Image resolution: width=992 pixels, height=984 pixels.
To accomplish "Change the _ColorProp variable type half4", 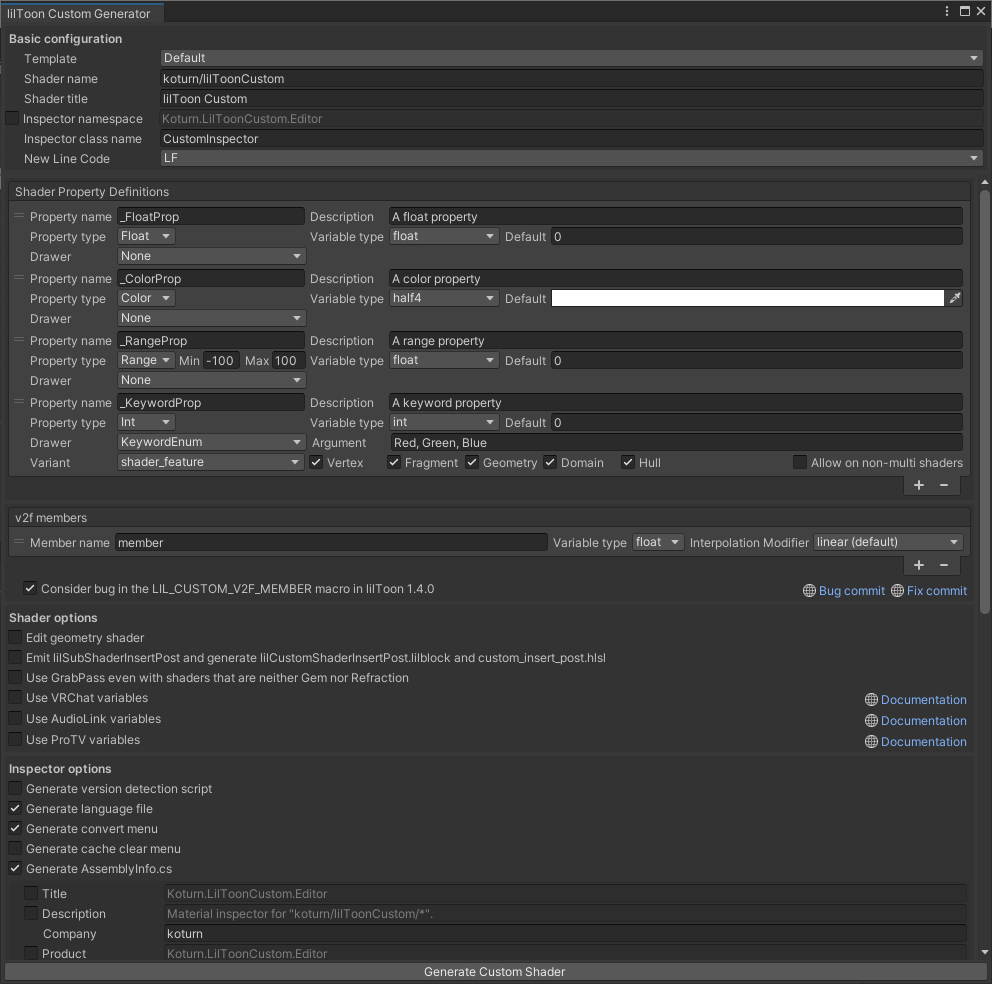I will [443, 298].
